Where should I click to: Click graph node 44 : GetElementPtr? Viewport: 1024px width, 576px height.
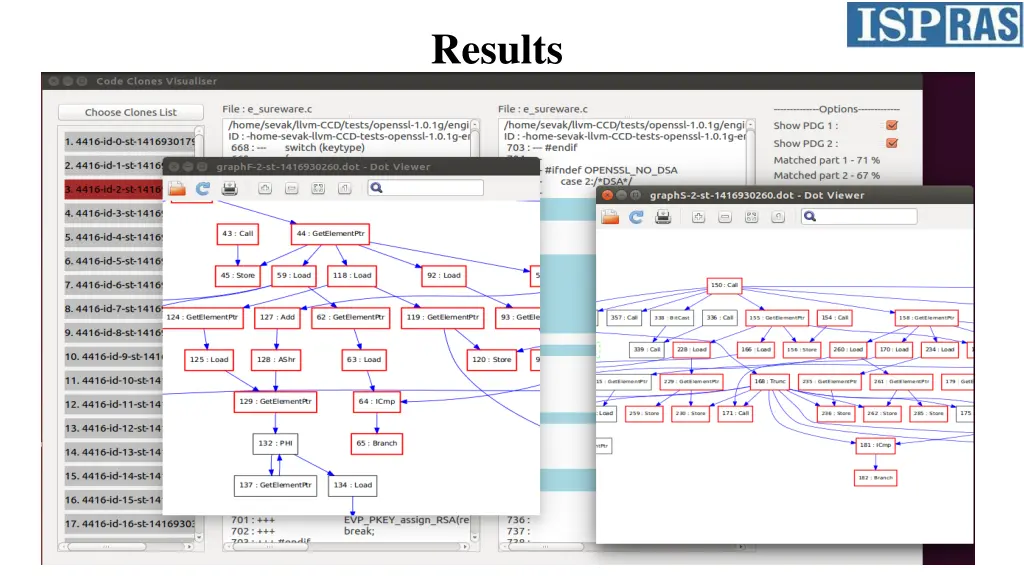(330, 234)
